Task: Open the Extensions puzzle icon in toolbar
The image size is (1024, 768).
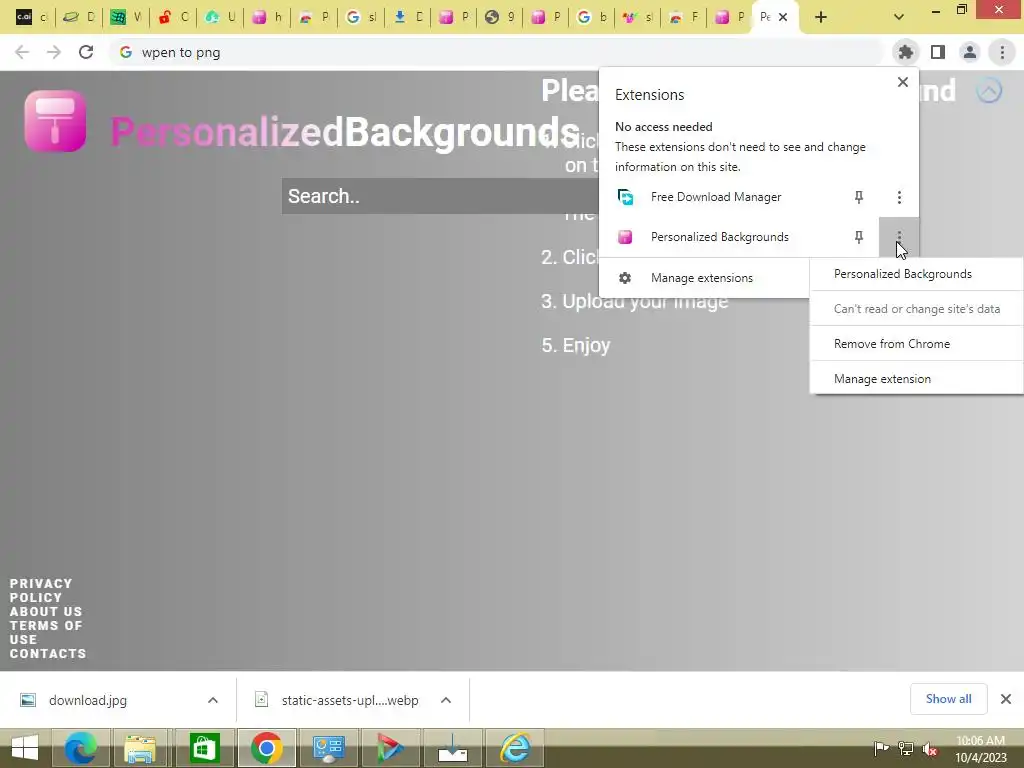Action: tap(905, 52)
